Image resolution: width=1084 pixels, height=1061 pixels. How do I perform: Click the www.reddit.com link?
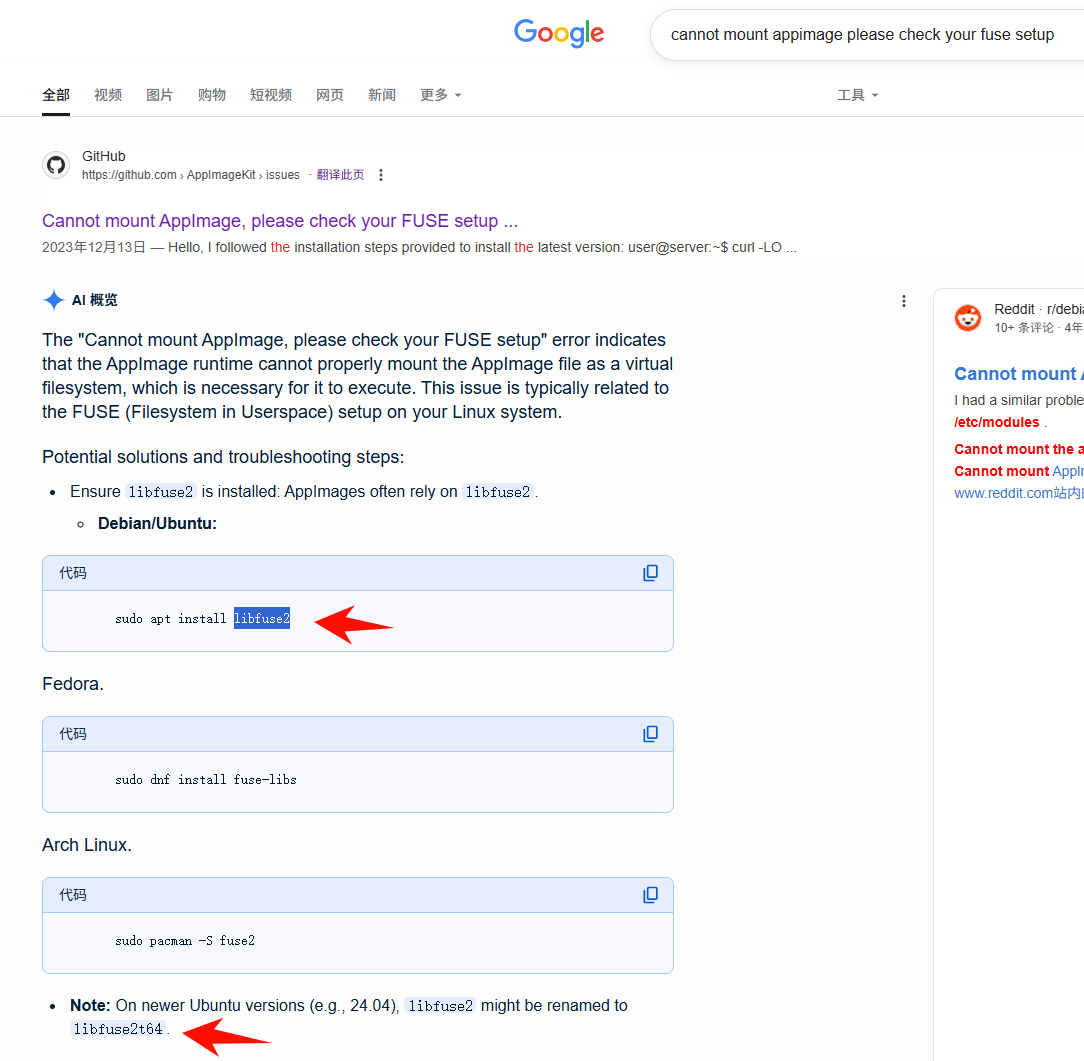1019,493
